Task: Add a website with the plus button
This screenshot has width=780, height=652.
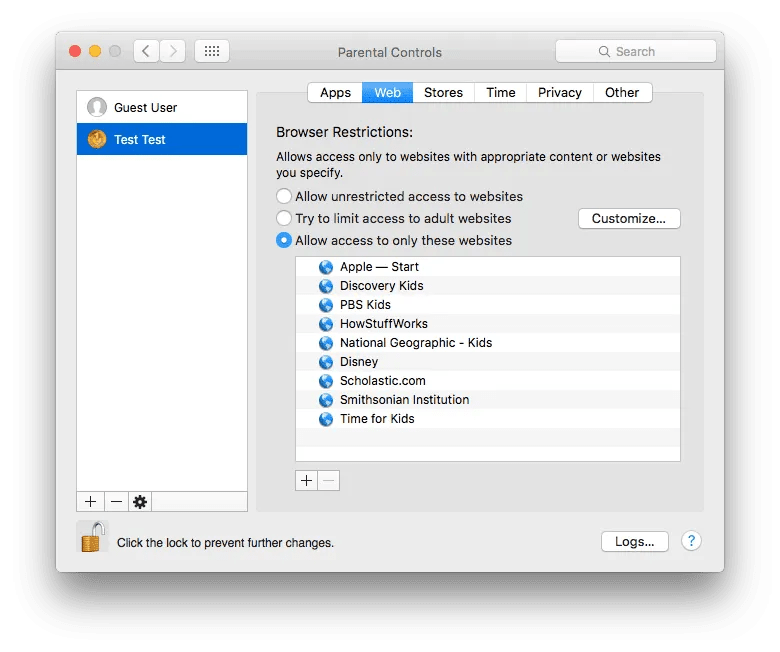Action: click(306, 480)
